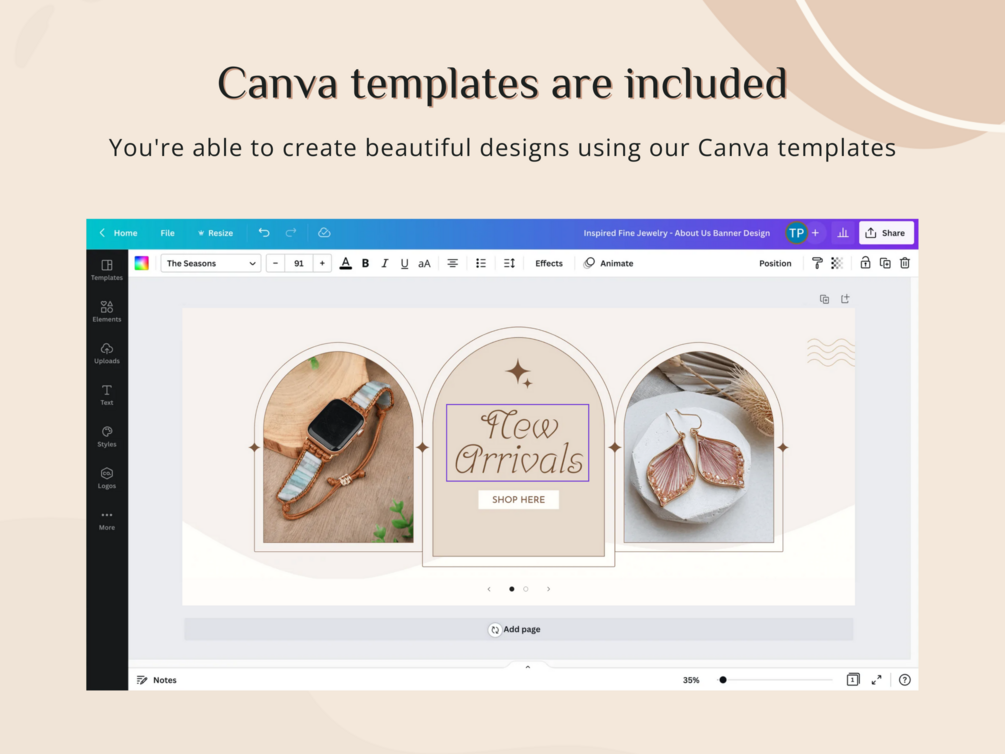The image size is (1005, 754).
Task: Select the four-point star decoration
Action: [519, 373]
